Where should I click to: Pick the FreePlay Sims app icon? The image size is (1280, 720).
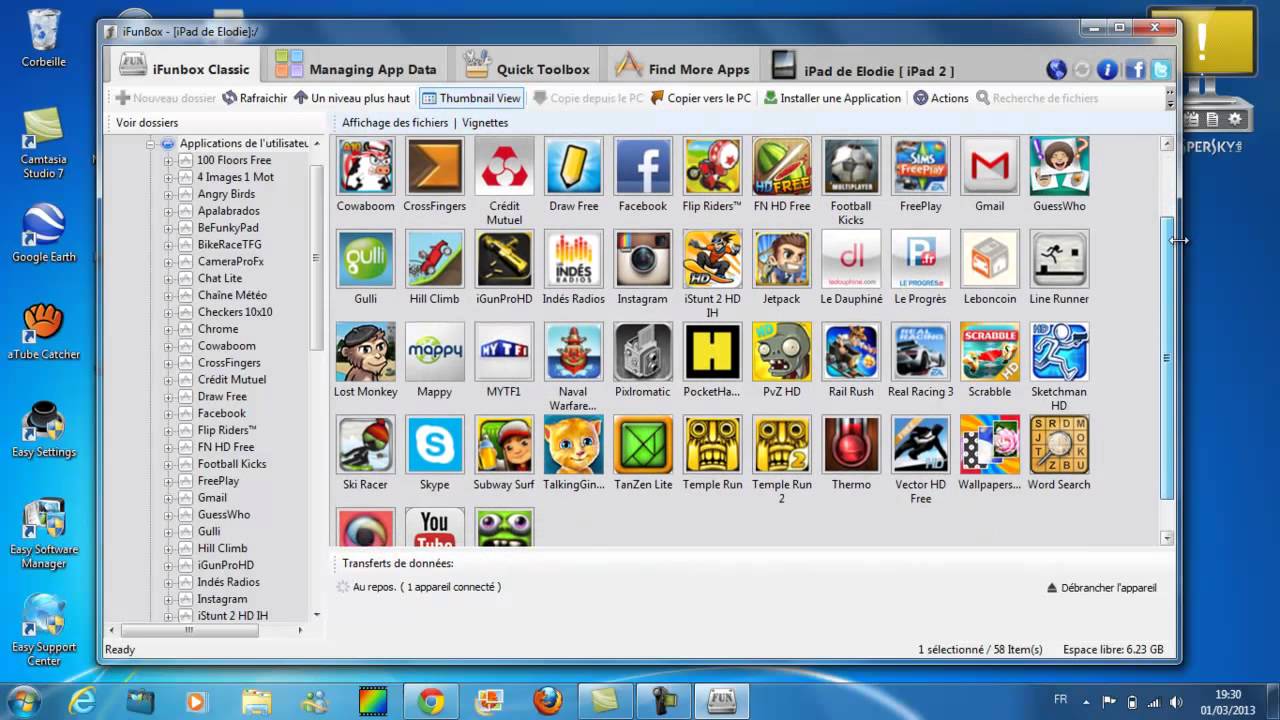(x=920, y=166)
